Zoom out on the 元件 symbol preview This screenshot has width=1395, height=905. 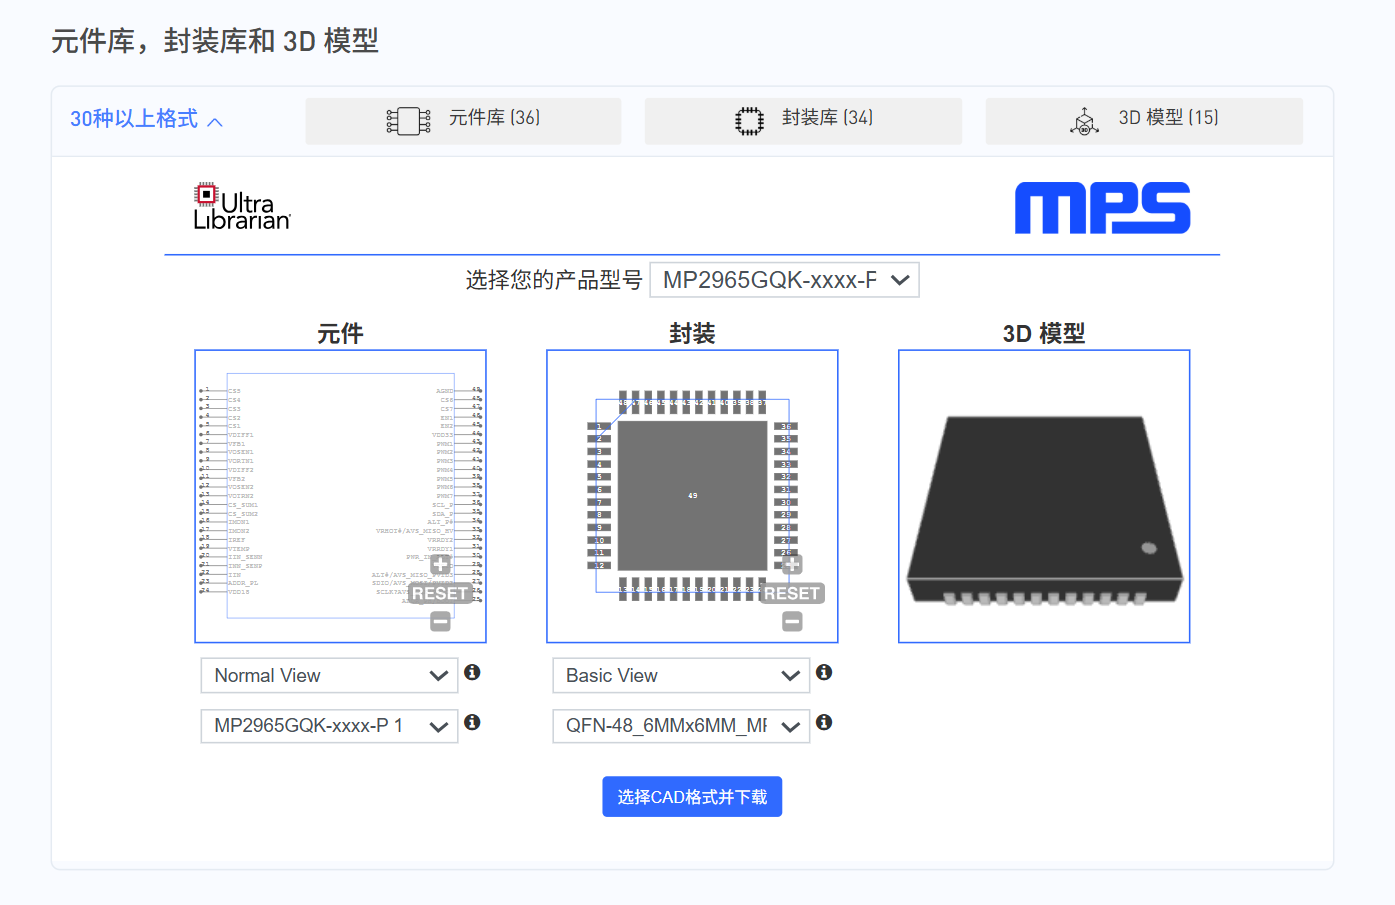(x=440, y=622)
